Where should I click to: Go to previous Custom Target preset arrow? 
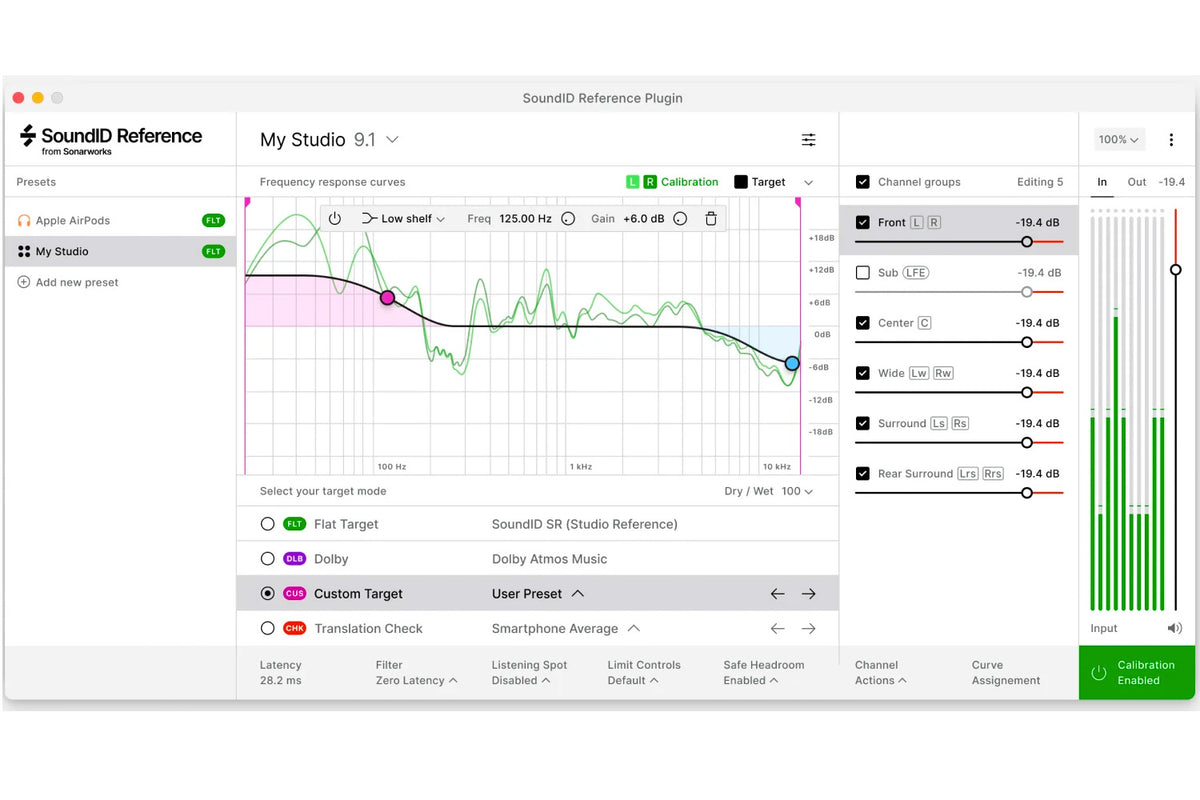point(777,594)
